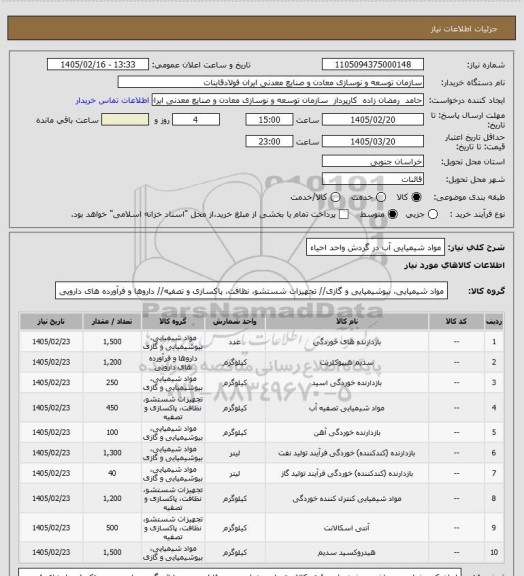The width and height of the screenshot is (524, 576).
Task: Click the request creator field حامد رمضان زاده
Action: coord(288,100)
